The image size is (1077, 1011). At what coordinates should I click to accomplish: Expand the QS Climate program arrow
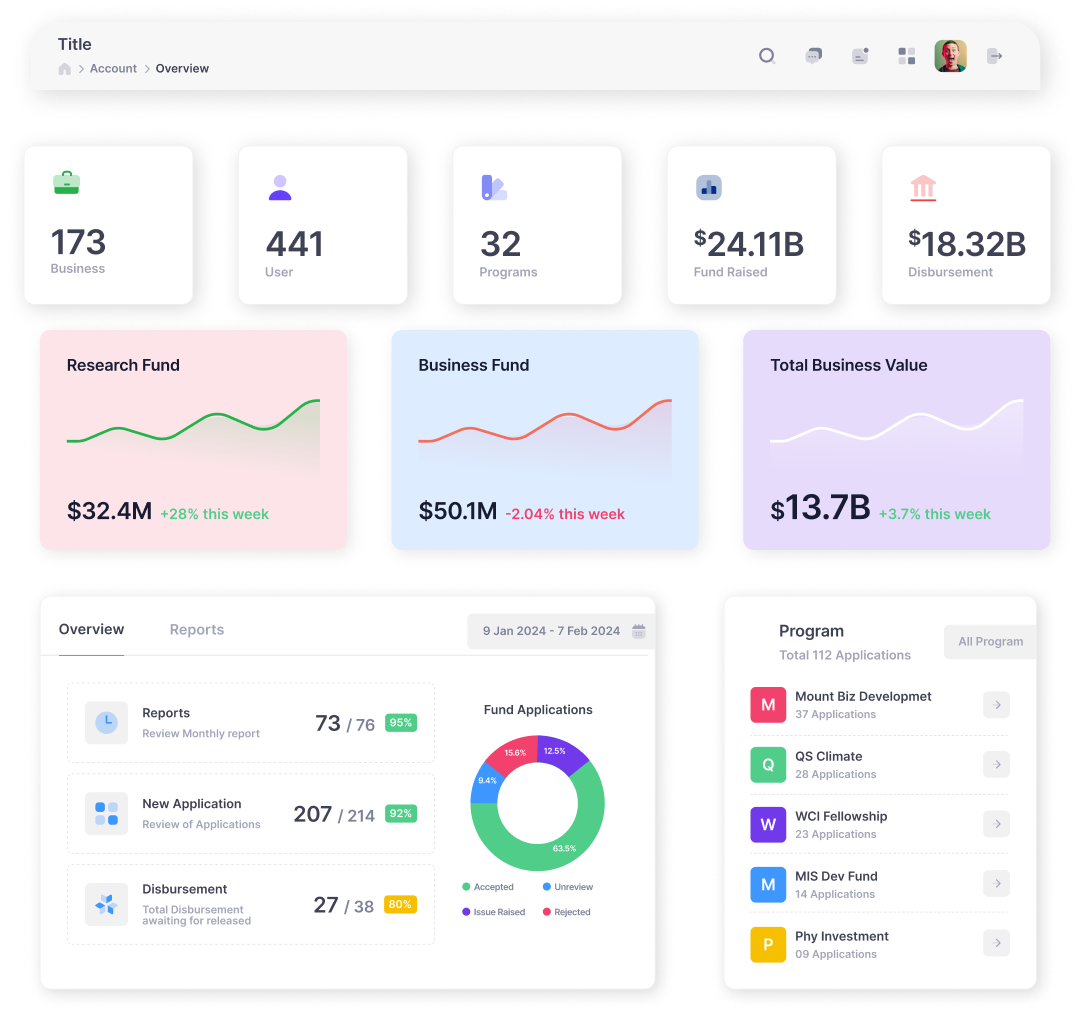coord(996,765)
